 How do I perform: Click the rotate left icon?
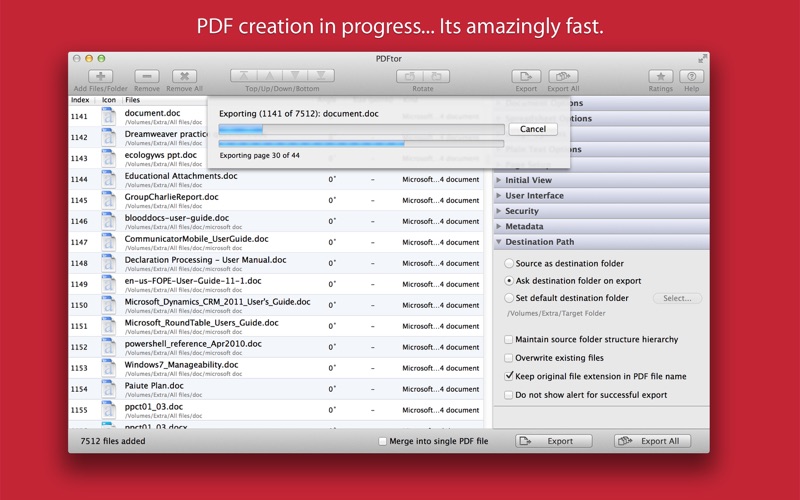click(x=410, y=77)
